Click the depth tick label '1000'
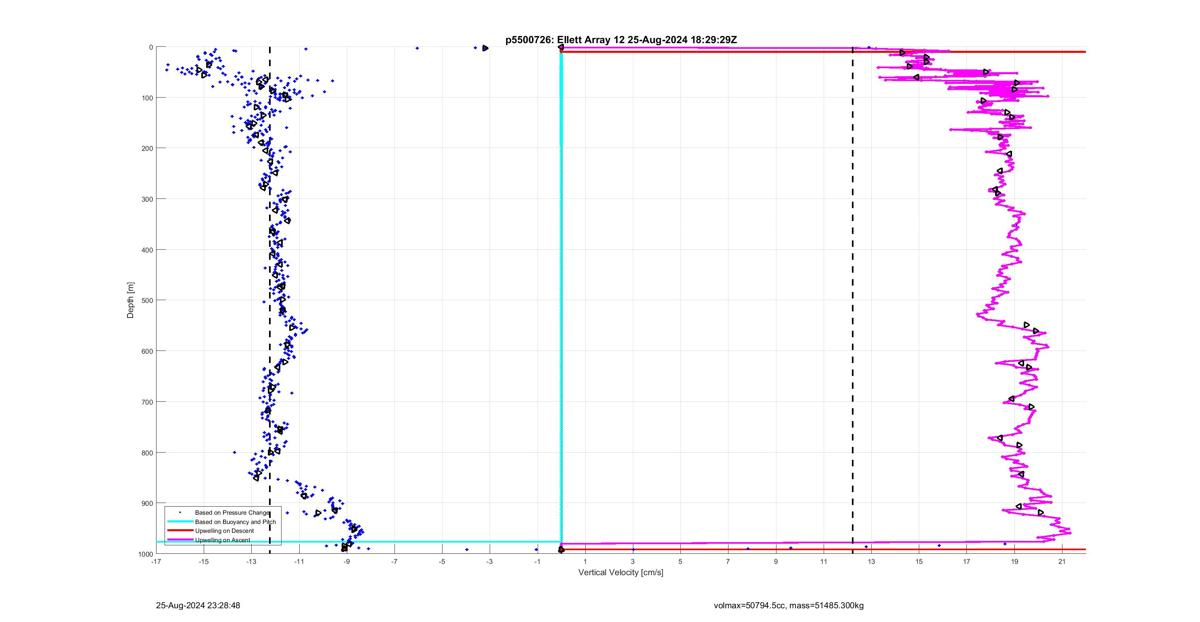Viewport: 1200px width, 622px height. tap(144, 554)
